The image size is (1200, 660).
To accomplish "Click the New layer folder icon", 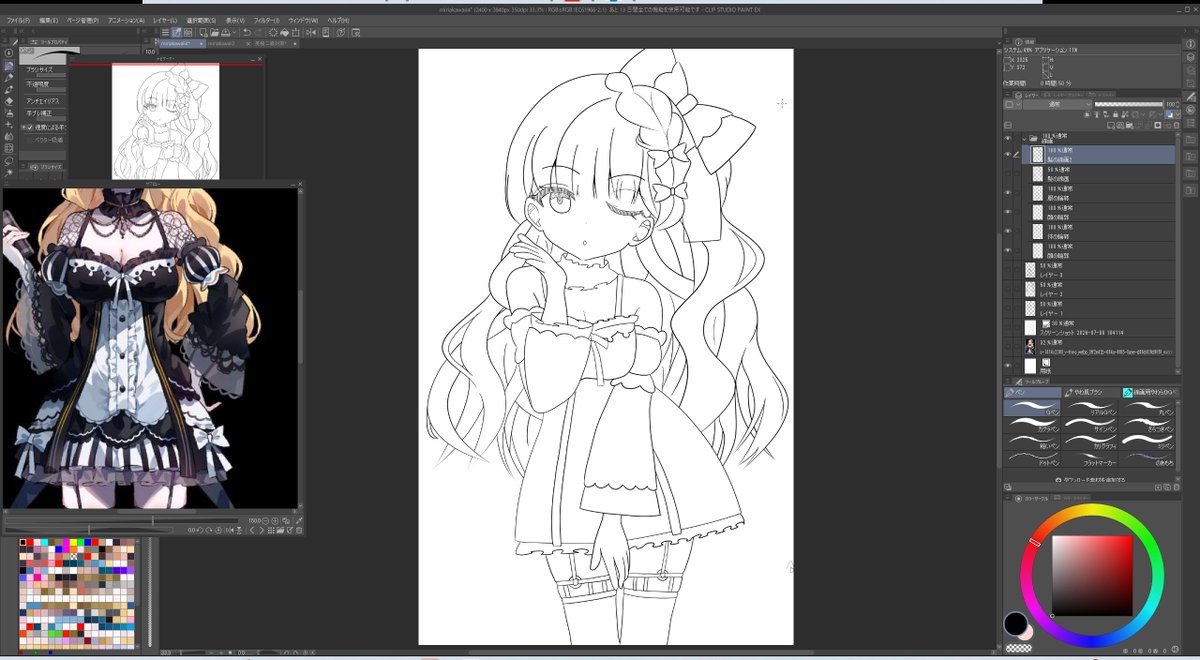I will point(1129,125).
